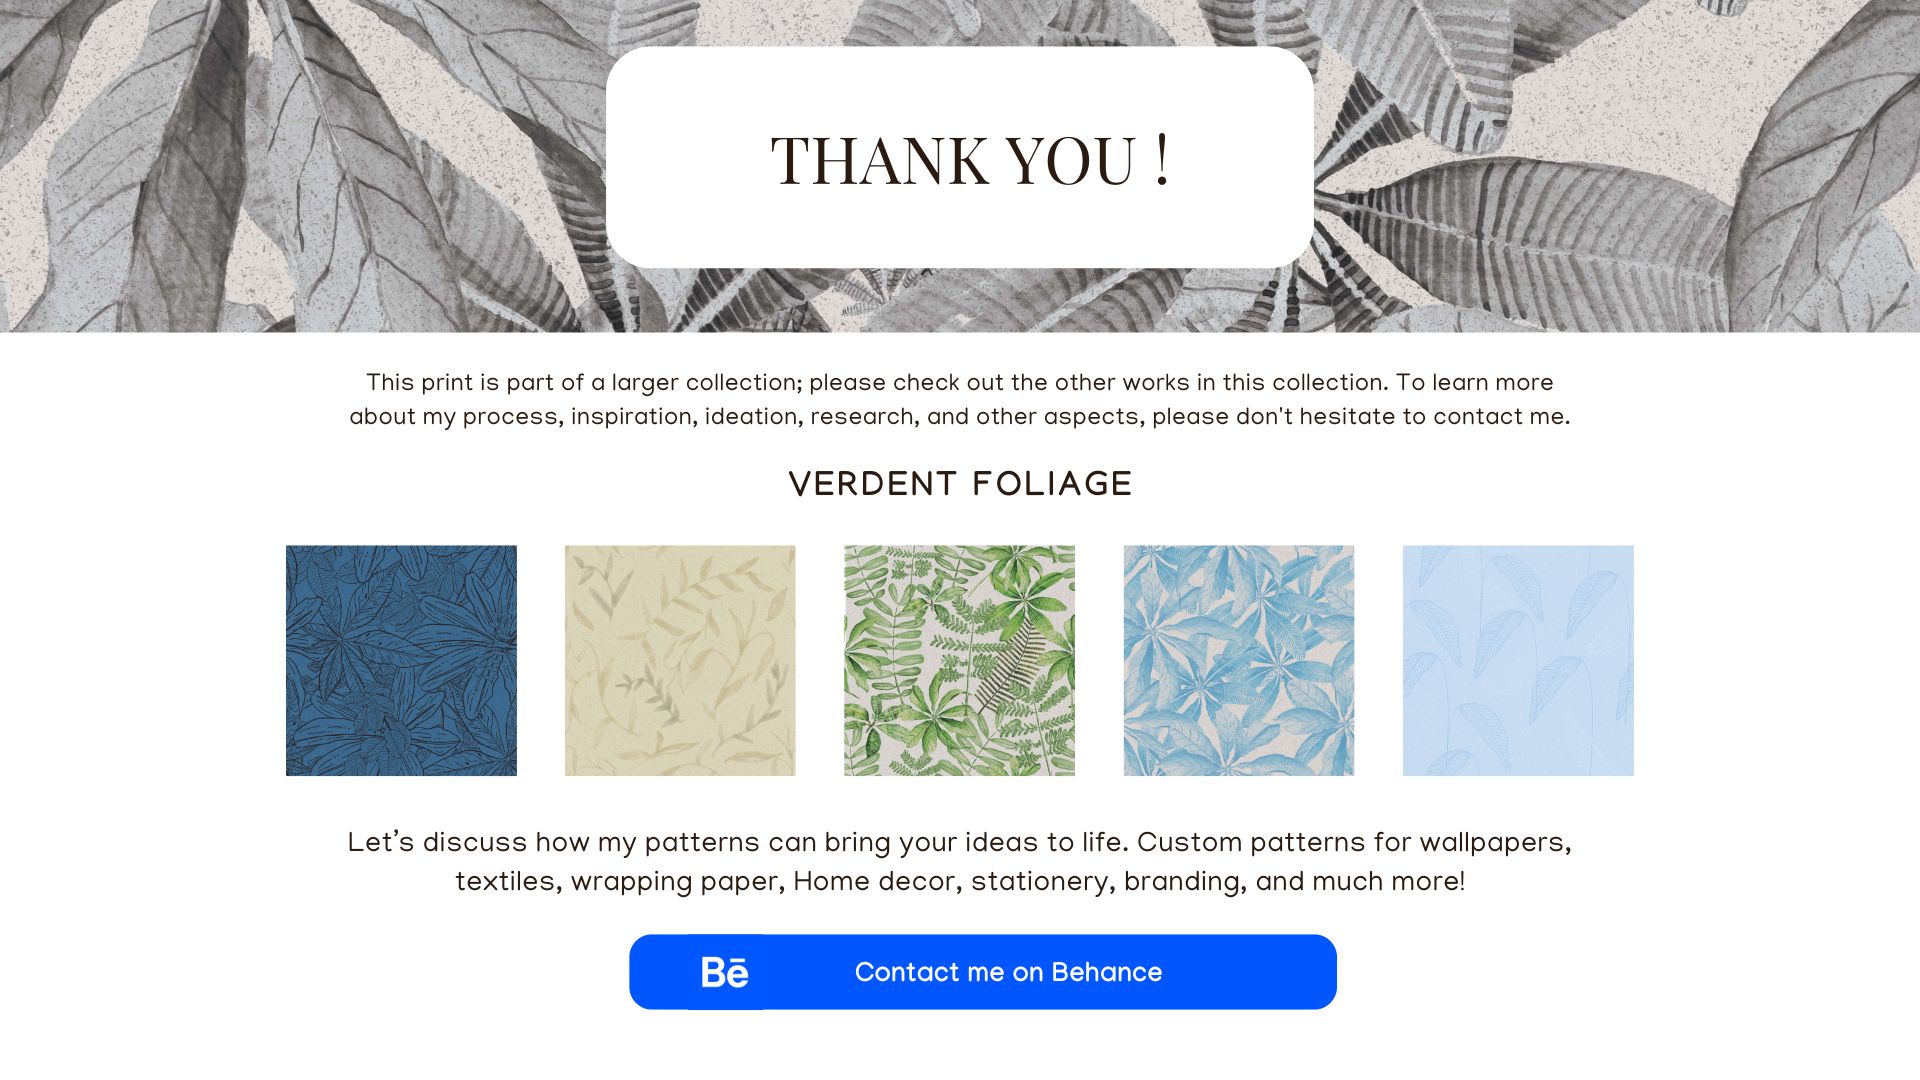Click the word FOLIAGE in the title
This screenshot has height=1080, width=1920.
point(1052,485)
